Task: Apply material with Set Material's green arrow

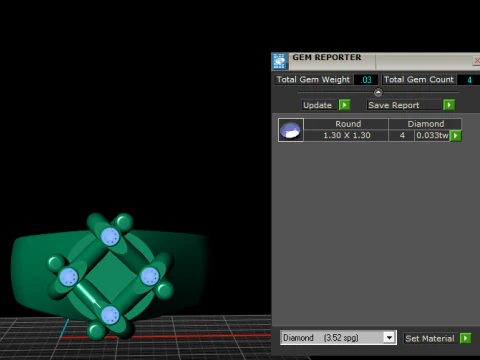Action: pos(465,338)
